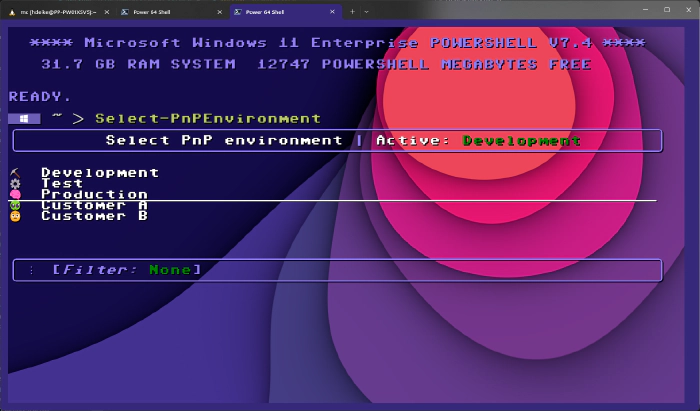Viewport: 700px width, 411px height.
Task: Switch to the mc terminal tab
Action: click(x=55, y=10)
